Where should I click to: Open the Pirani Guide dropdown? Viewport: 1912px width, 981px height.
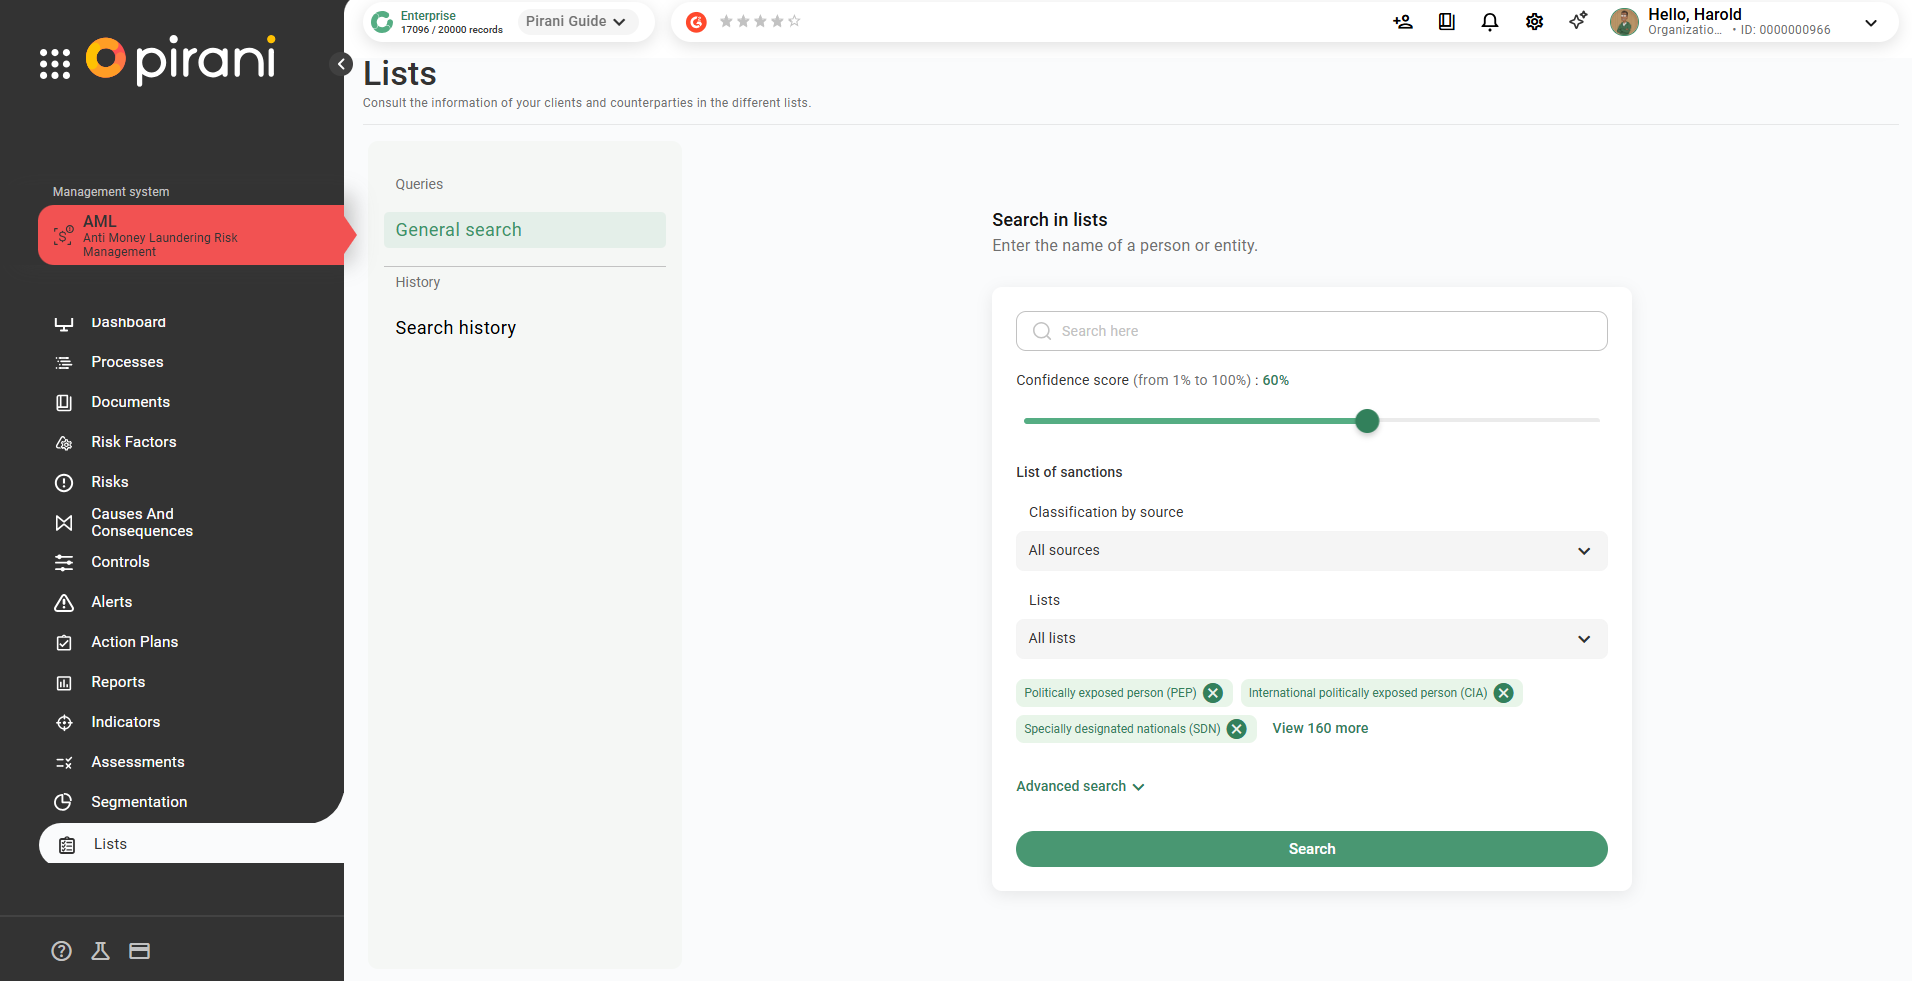coord(576,21)
